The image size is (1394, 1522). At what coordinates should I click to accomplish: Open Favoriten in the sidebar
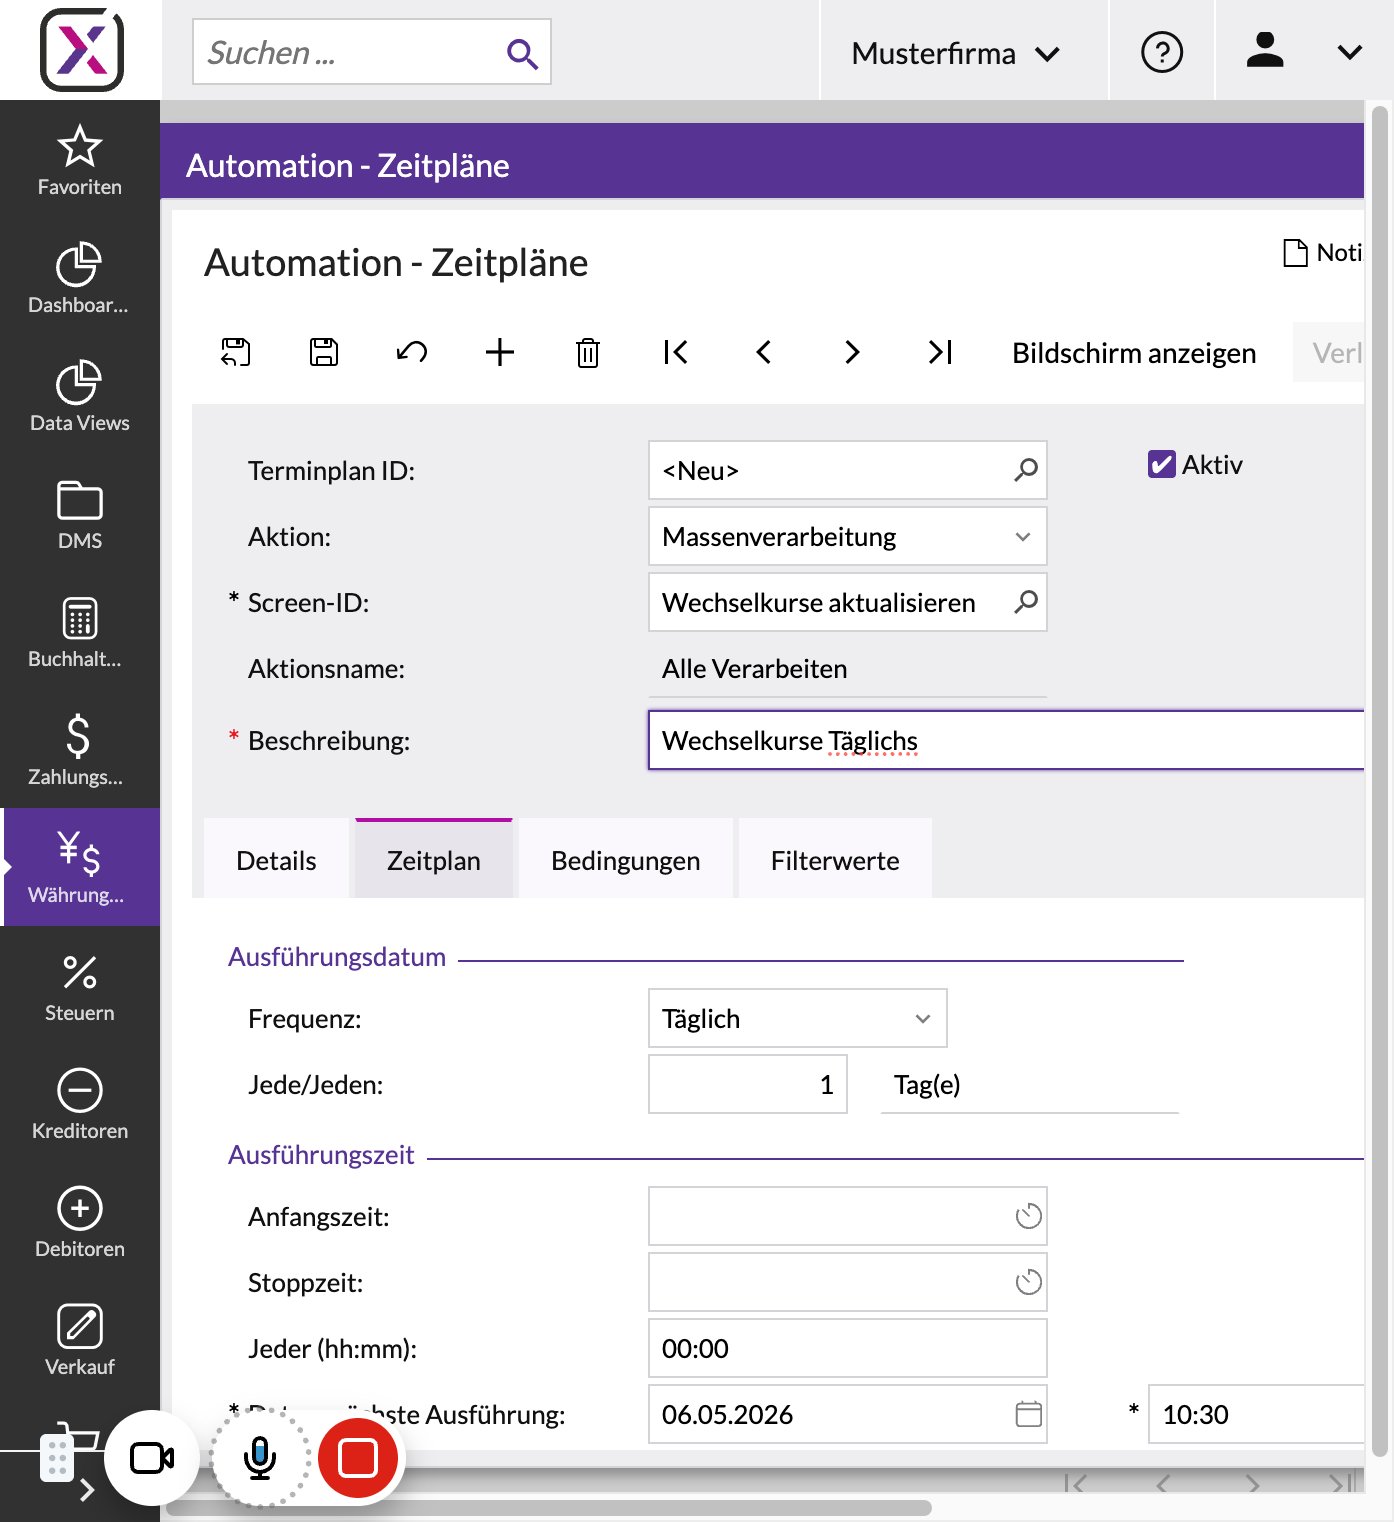[80, 160]
